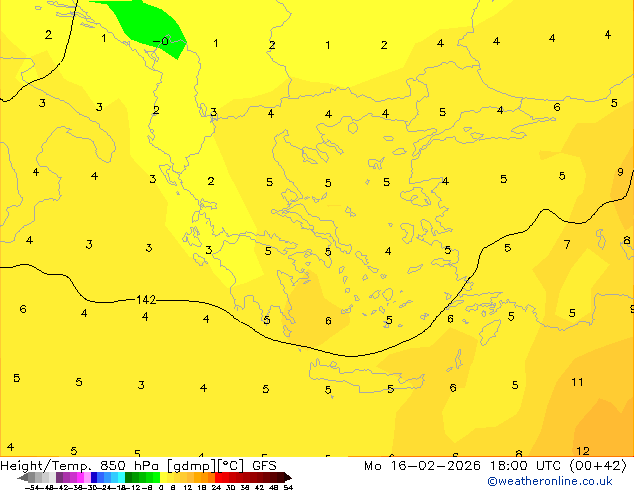Click the '54' legend scale label
The width and height of the screenshot is (634, 490).
click(x=288, y=487)
